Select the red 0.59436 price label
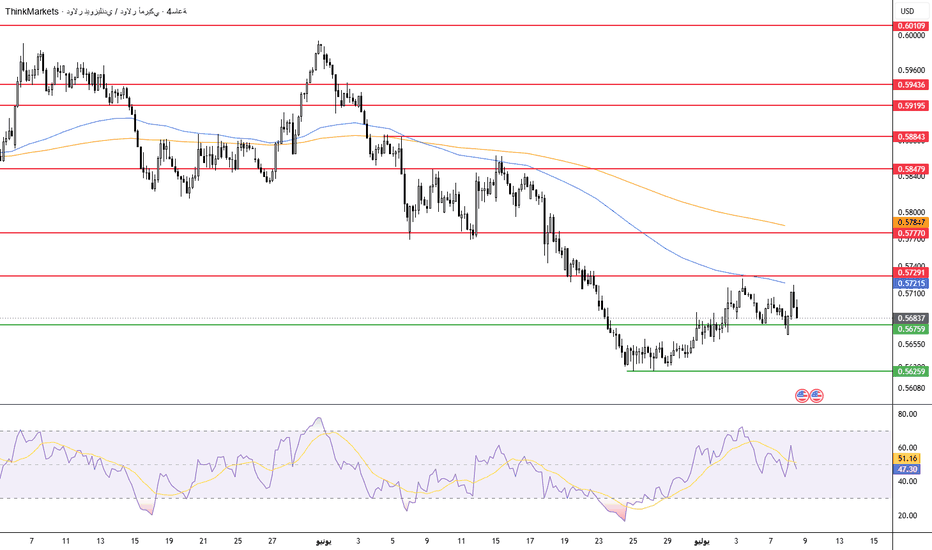 click(911, 85)
